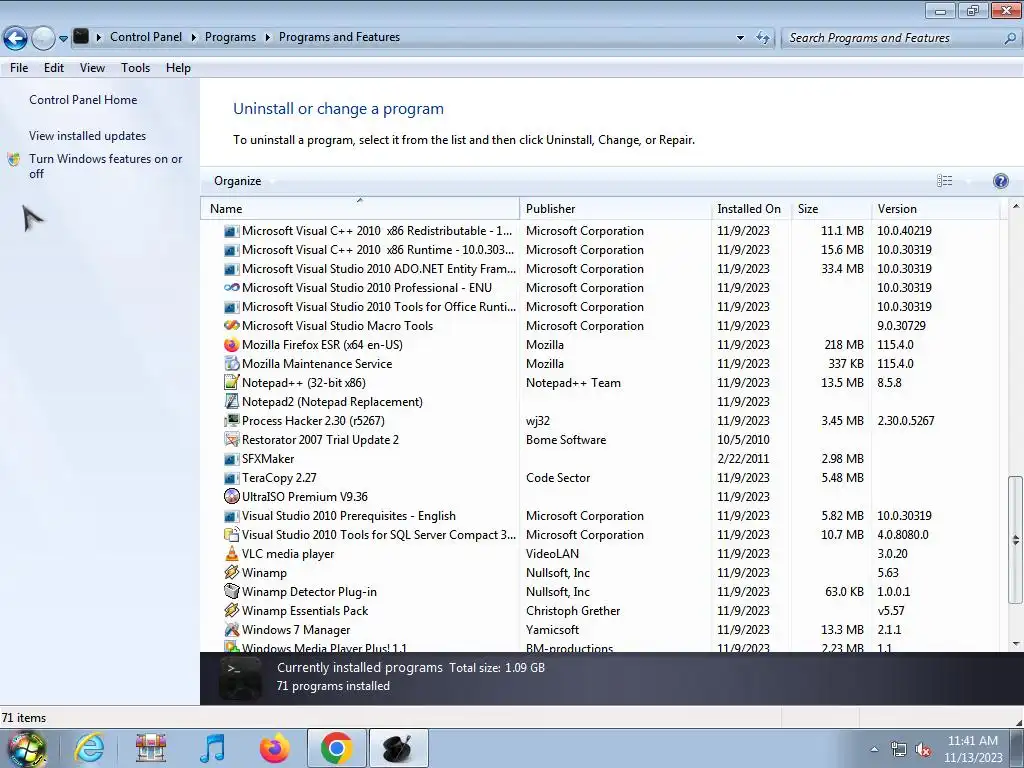
Task: Open View installed updates
Action: point(88,136)
